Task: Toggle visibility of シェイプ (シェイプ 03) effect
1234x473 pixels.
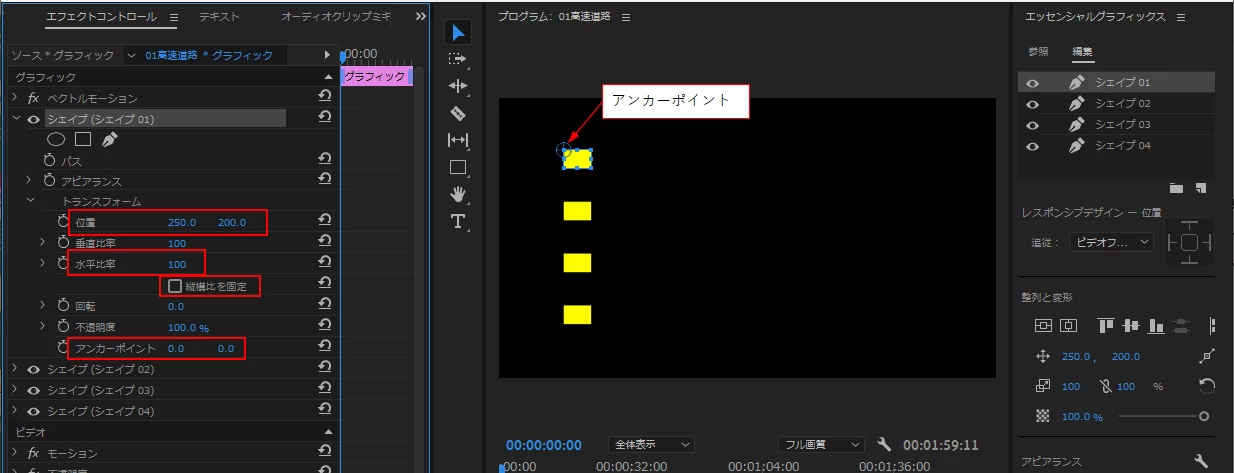Action: click(34, 390)
